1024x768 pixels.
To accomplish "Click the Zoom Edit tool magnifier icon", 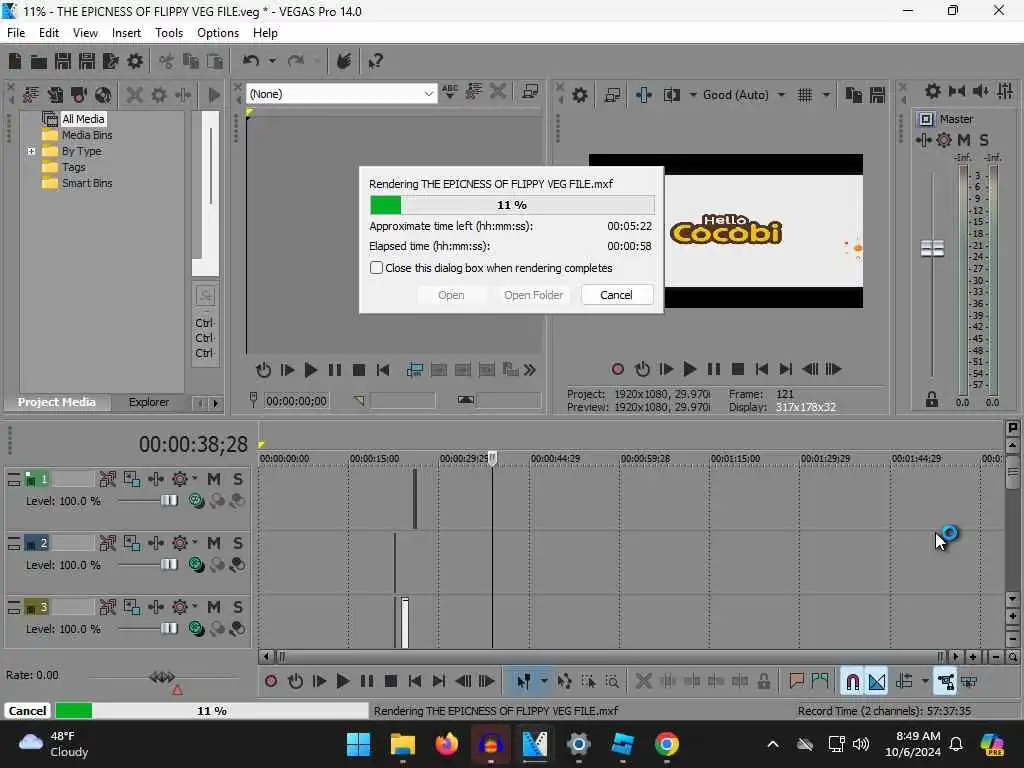I will coord(612,681).
